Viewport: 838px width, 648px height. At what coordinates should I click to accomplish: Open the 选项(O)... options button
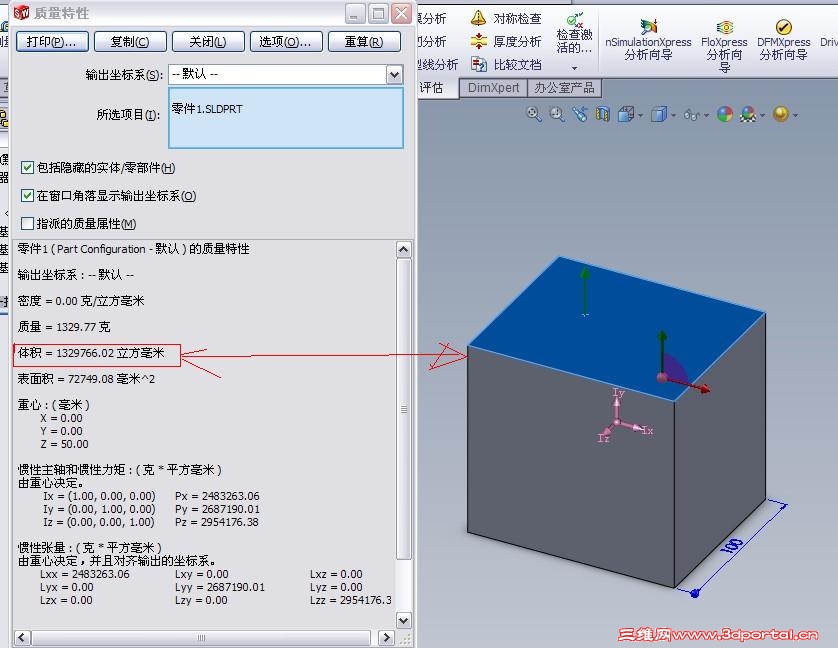286,42
